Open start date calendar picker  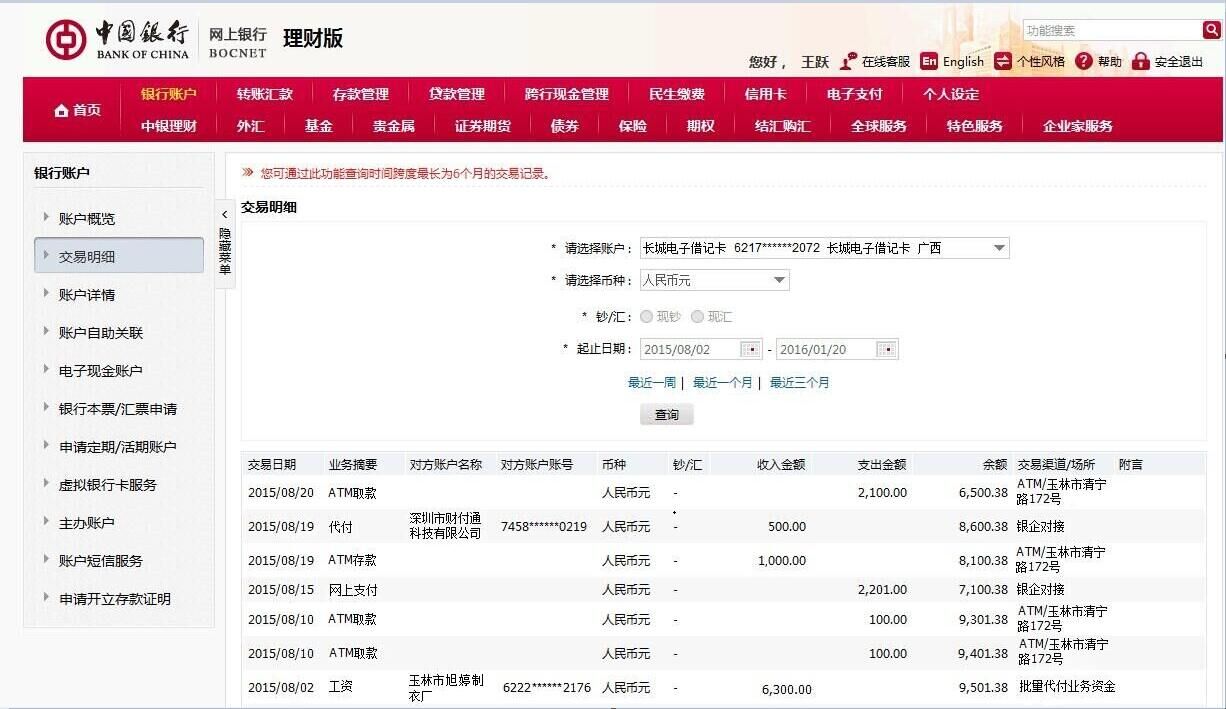click(750, 349)
